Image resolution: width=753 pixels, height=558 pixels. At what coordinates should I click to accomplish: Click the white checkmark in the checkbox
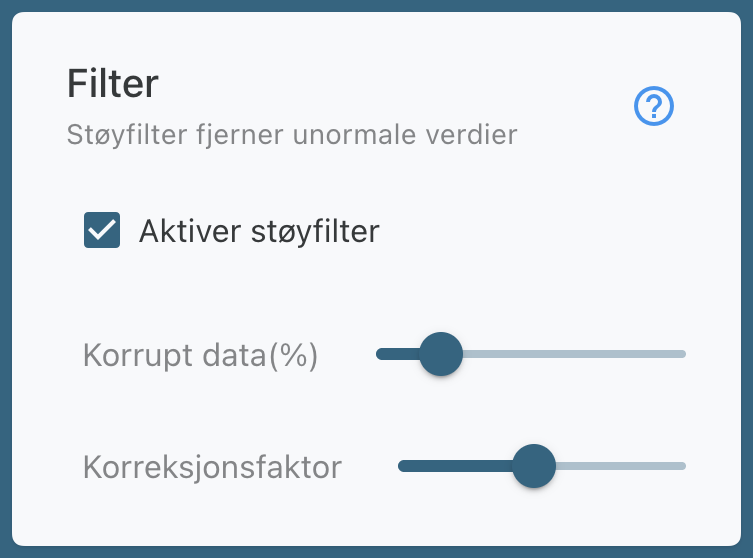pyautogui.click(x=102, y=231)
